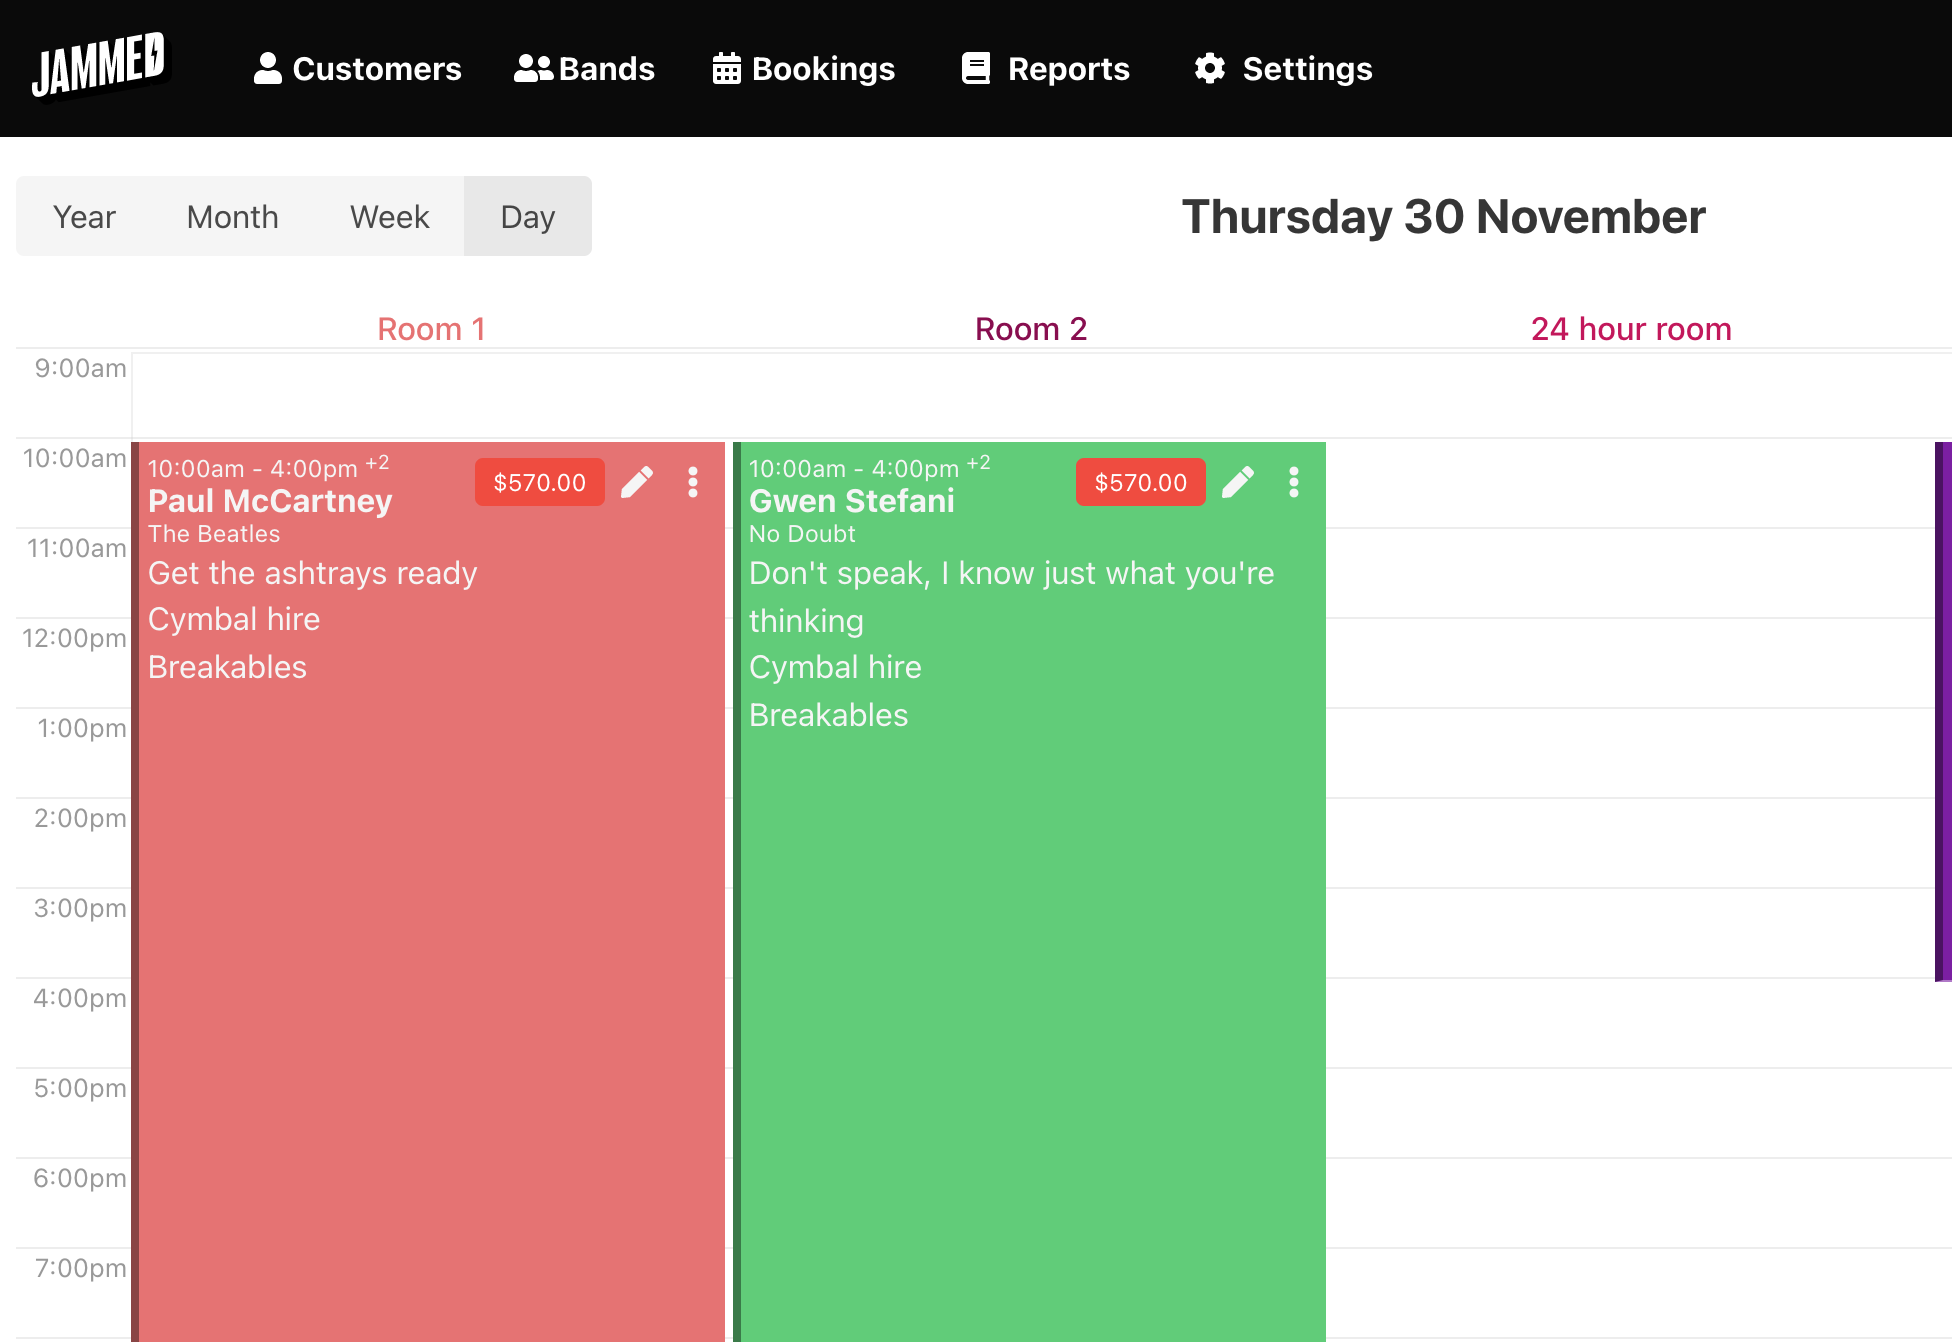This screenshot has width=1952, height=1342.
Task: Switch calendar to Week view
Action: point(389,216)
